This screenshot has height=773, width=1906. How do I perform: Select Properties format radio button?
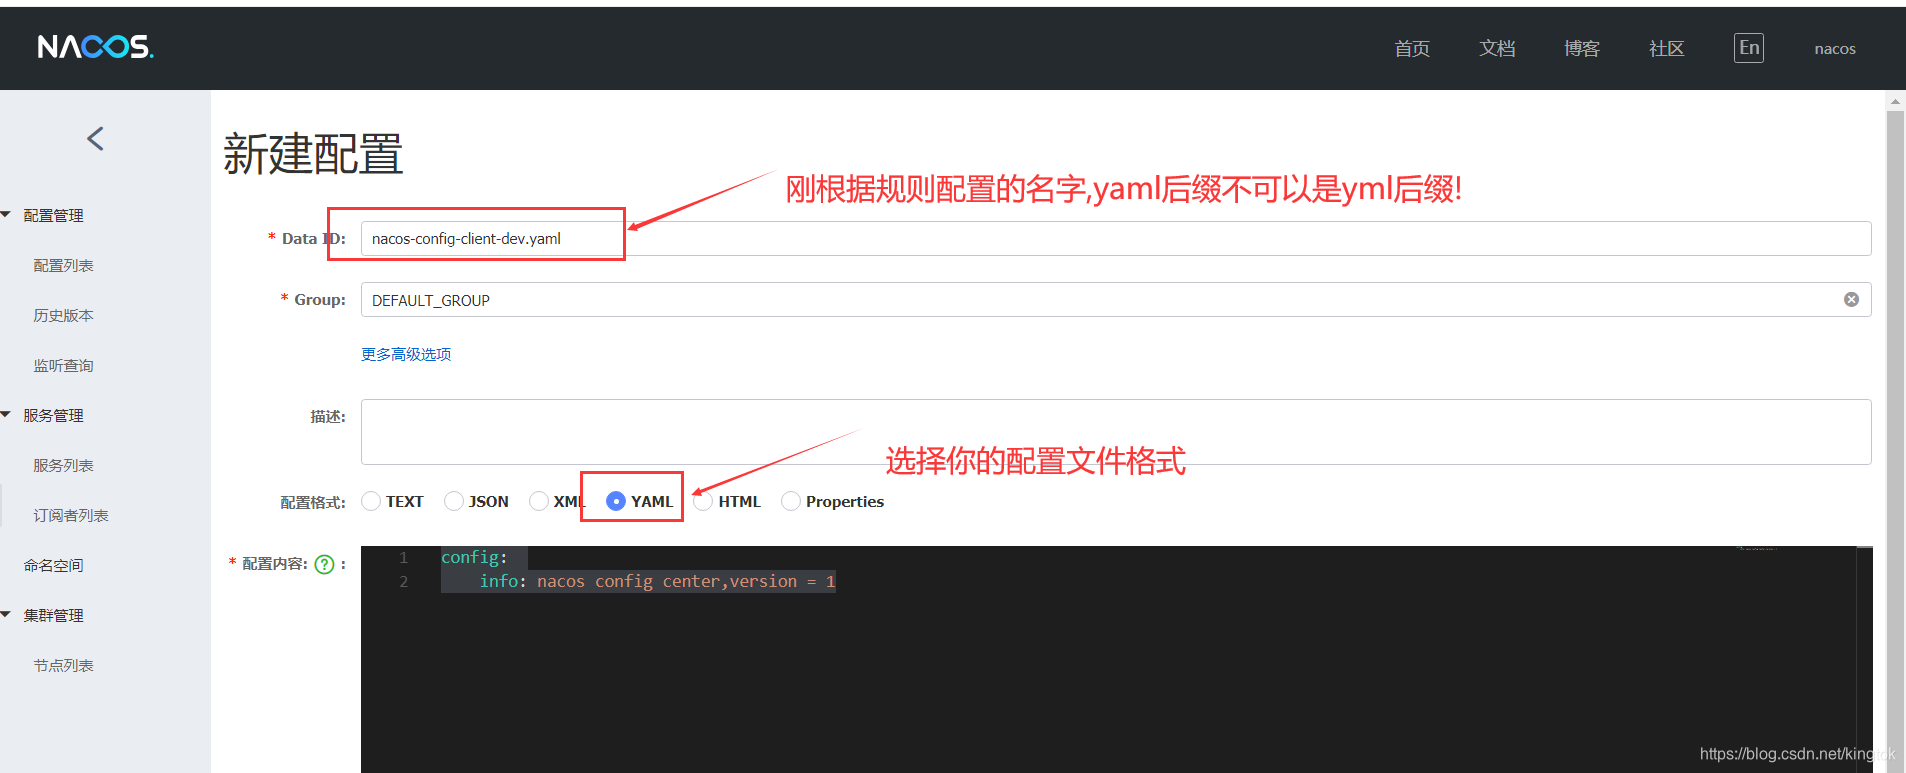(791, 501)
